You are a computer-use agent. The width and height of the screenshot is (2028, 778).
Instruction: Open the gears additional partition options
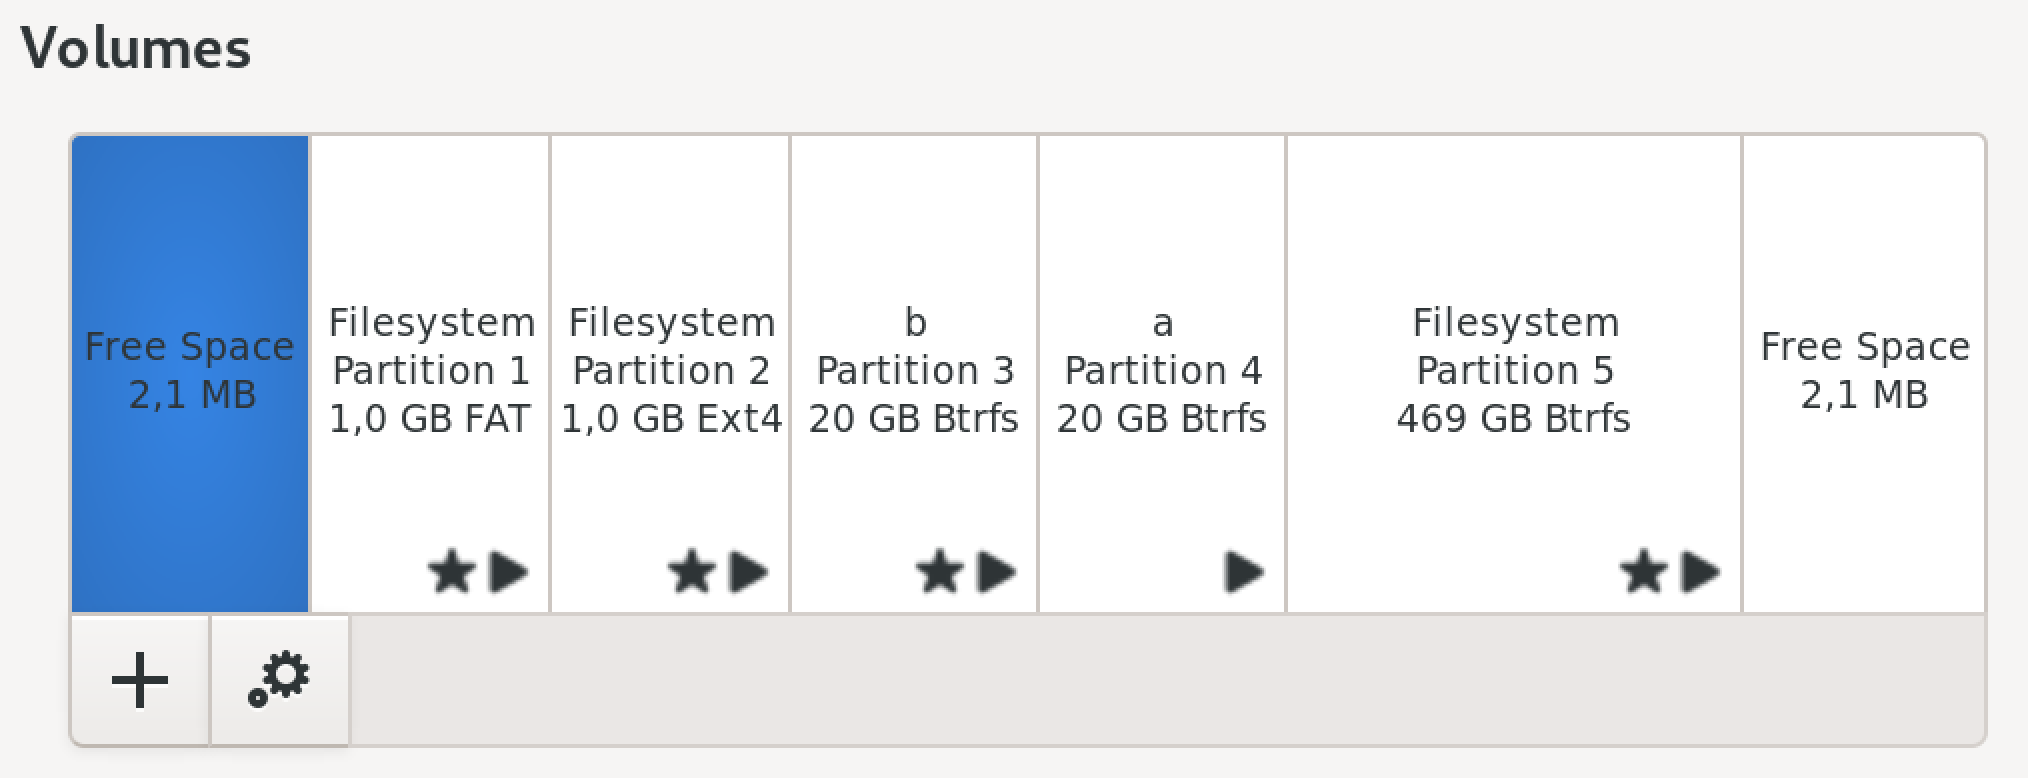click(280, 681)
